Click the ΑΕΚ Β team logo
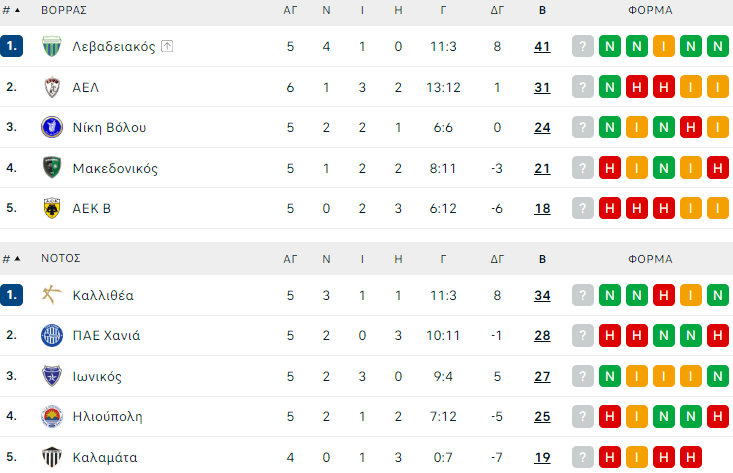The height and width of the screenshot is (473, 733). [52, 208]
